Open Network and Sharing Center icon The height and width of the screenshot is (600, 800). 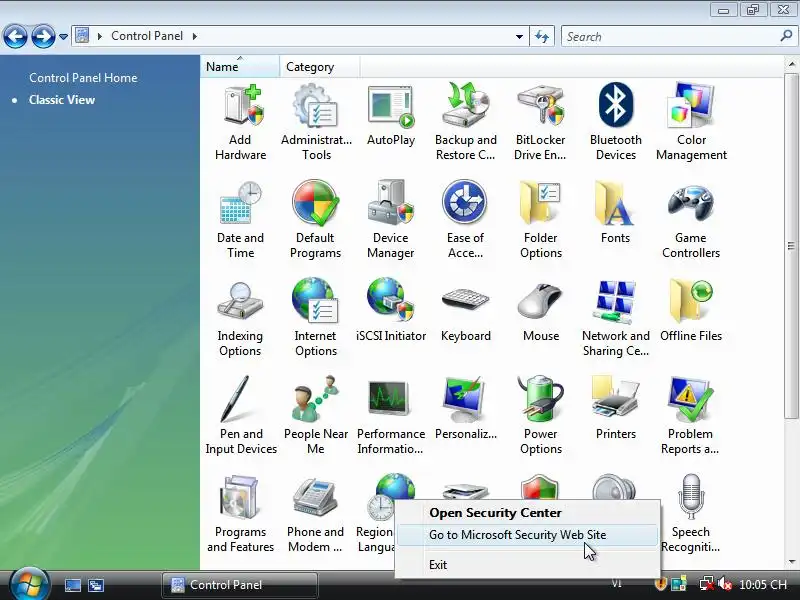click(615, 318)
